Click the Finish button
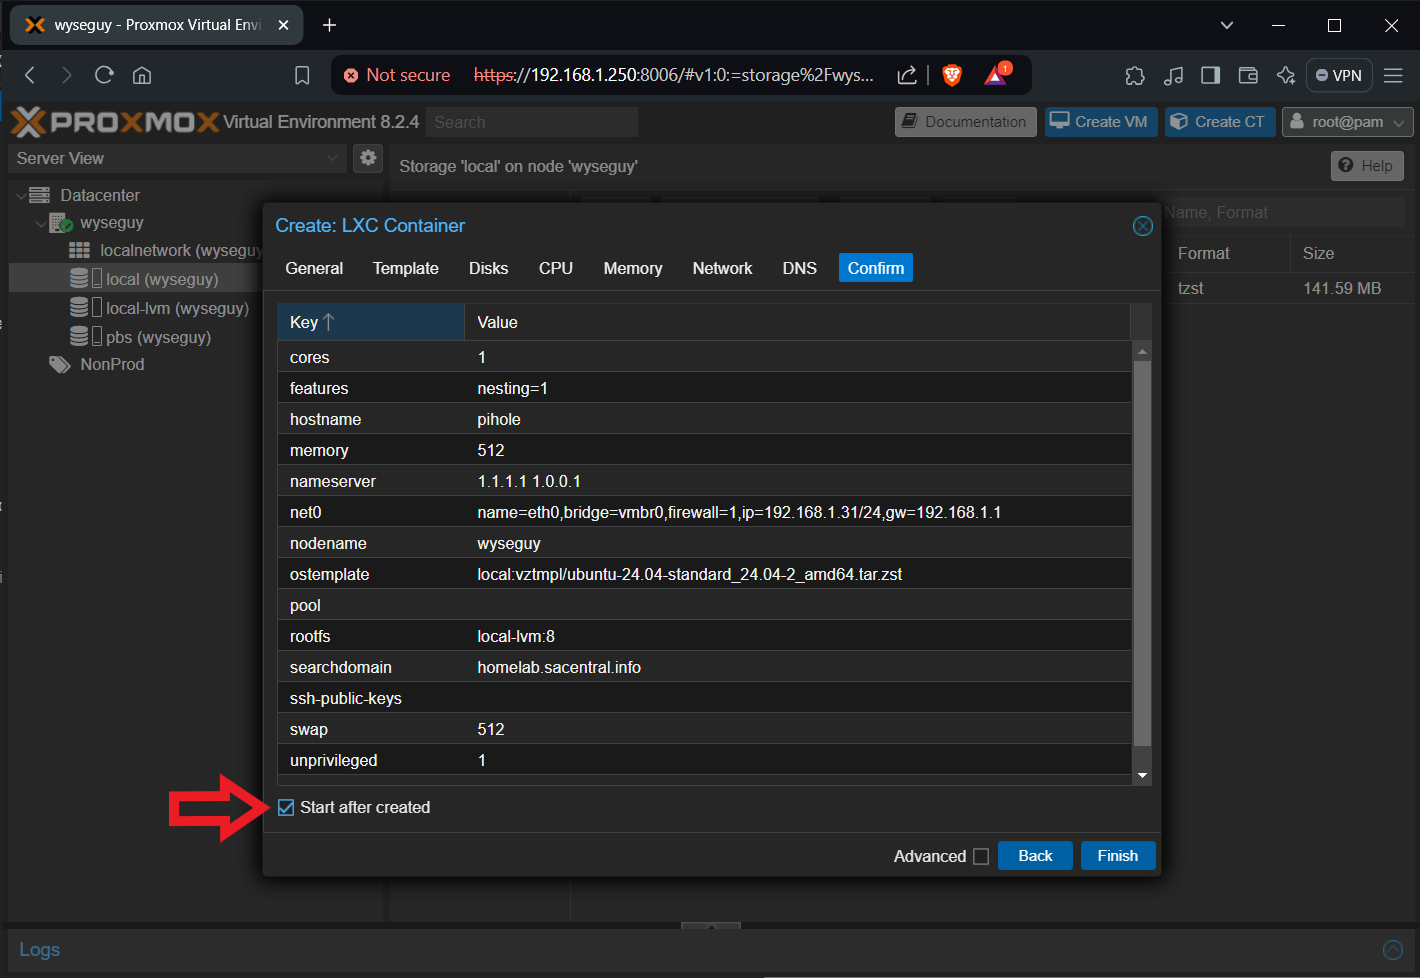This screenshot has width=1420, height=978. 1118,856
